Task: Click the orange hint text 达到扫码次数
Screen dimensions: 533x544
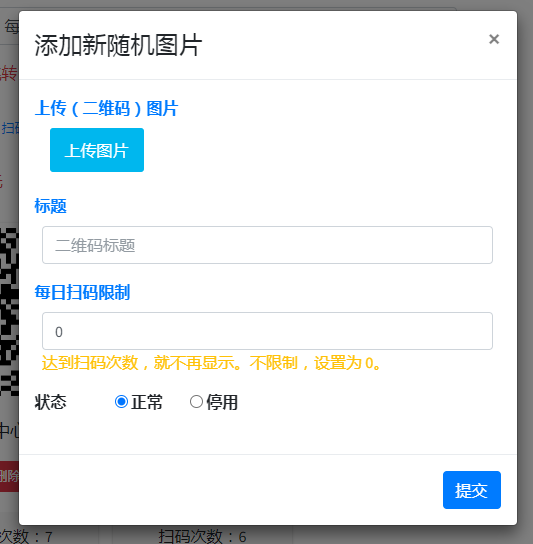Action: coord(90,363)
